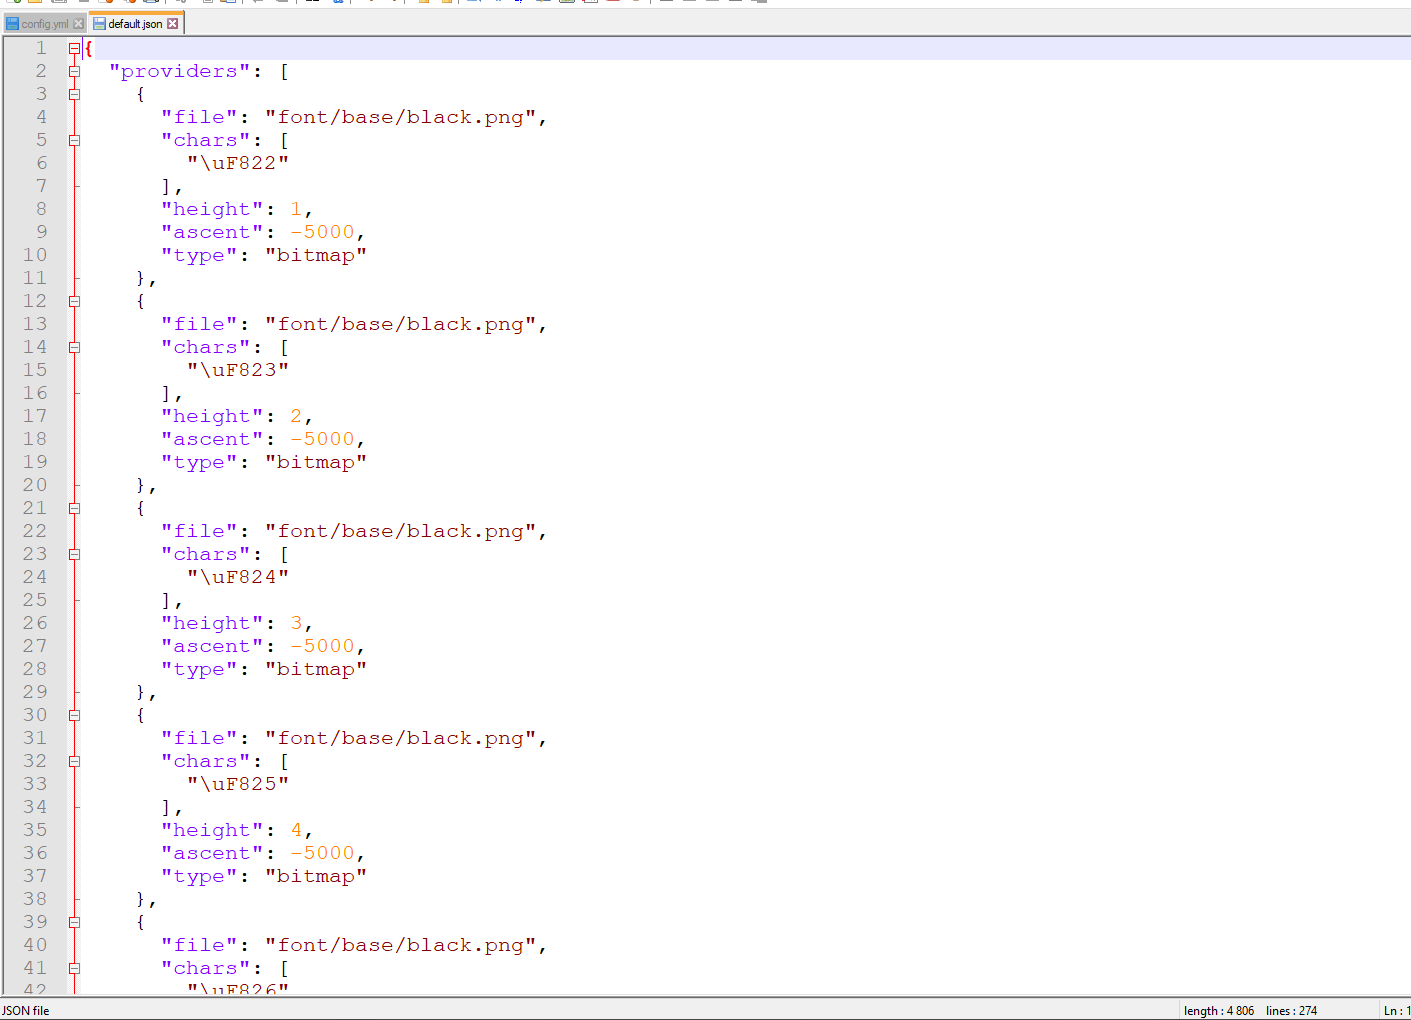The width and height of the screenshot is (1411, 1020).
Task: Toggle Show All Characters on the toolbar
Action: (498, 5)
